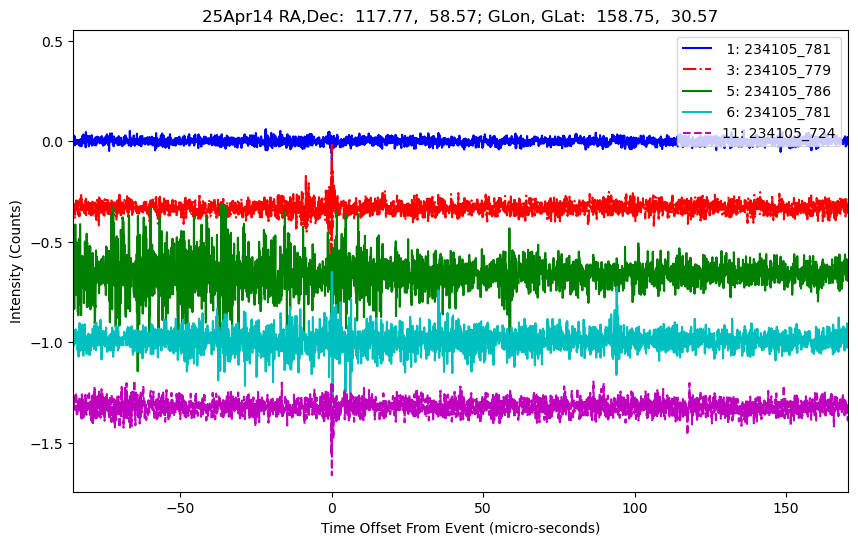Click the y-axis tick label 0.5
This screenshot has width=858, height=545.
(x=53, y=42)
